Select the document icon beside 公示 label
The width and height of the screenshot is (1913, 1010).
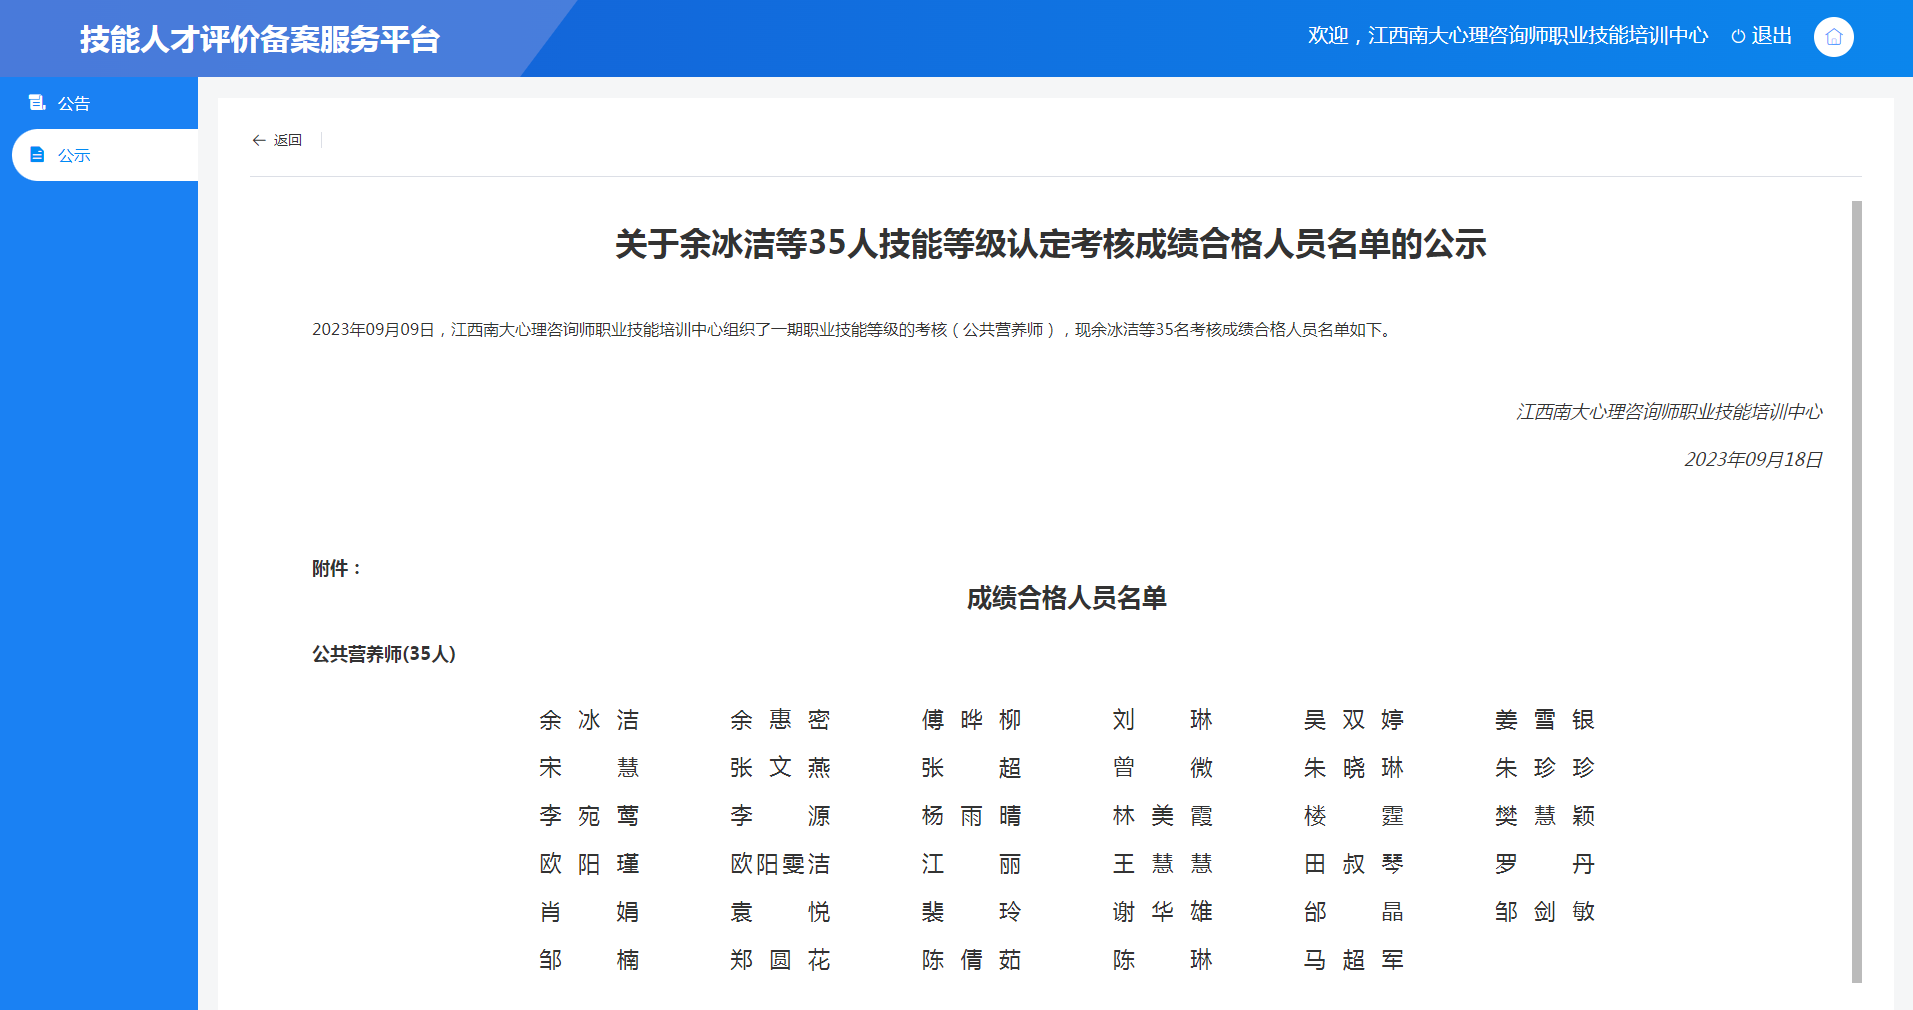pyautogui.click(x=38, y=155)
